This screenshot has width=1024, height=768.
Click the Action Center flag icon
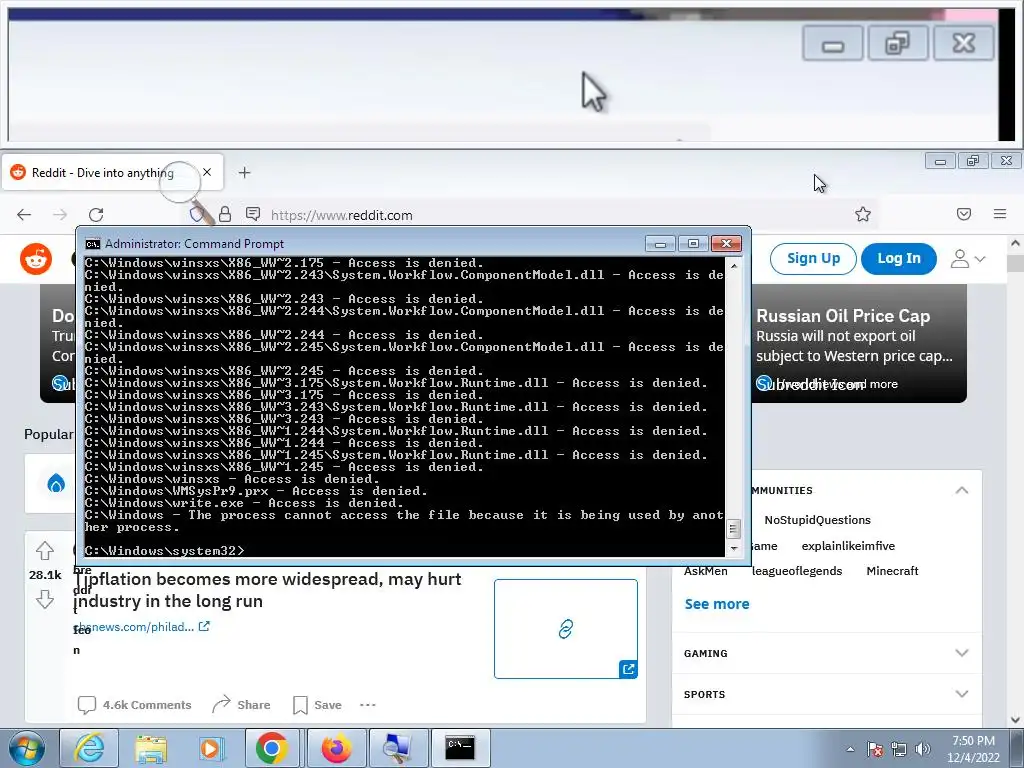875,750
